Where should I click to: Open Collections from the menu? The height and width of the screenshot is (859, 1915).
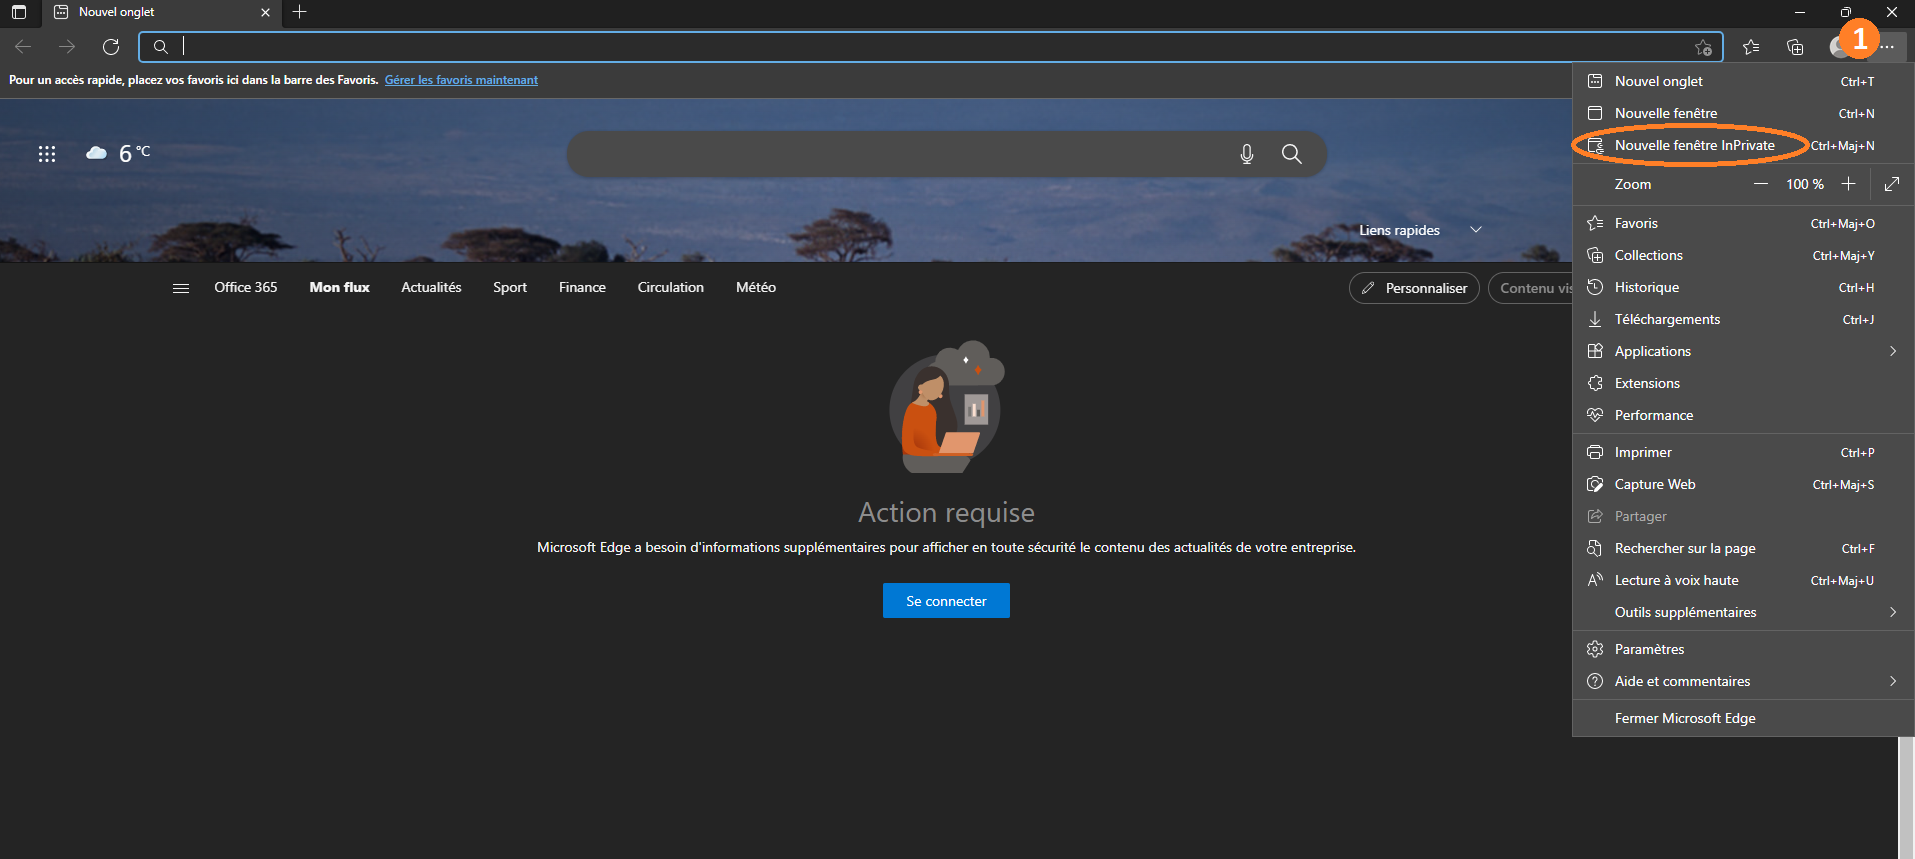[x=1743, y=255]
